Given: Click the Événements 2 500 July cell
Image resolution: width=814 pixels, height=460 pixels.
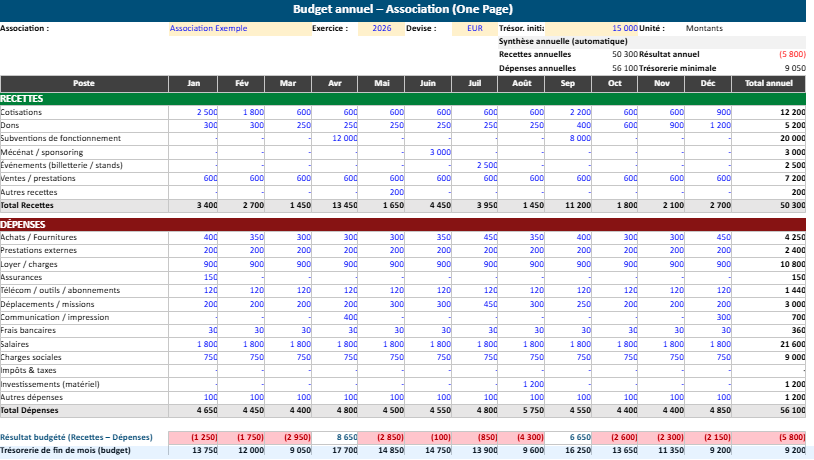Looking at the screenshot, I should click(x=475, y=165).
